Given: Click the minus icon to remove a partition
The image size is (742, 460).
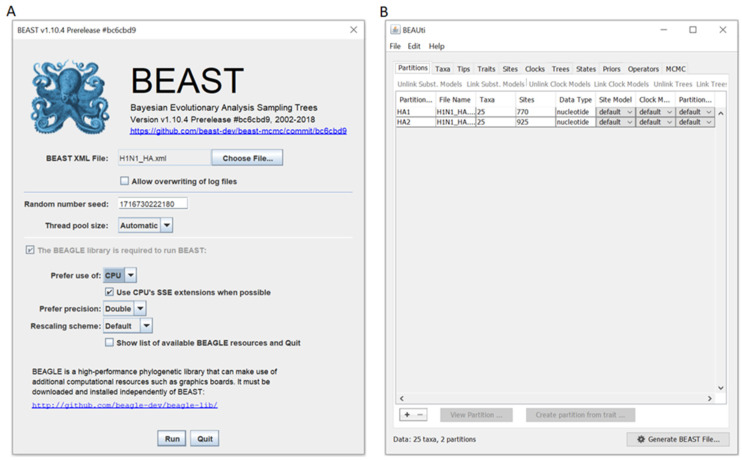Looking at the screenshot, I should [x=420, y=415].
